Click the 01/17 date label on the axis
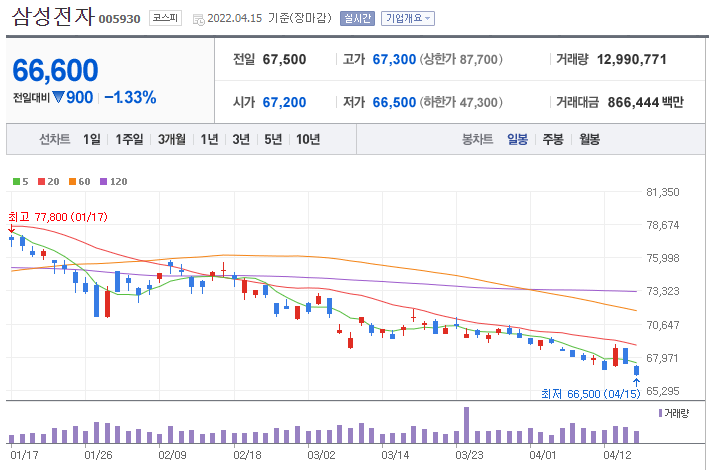The image size is (709, 470). coord(24,455)
